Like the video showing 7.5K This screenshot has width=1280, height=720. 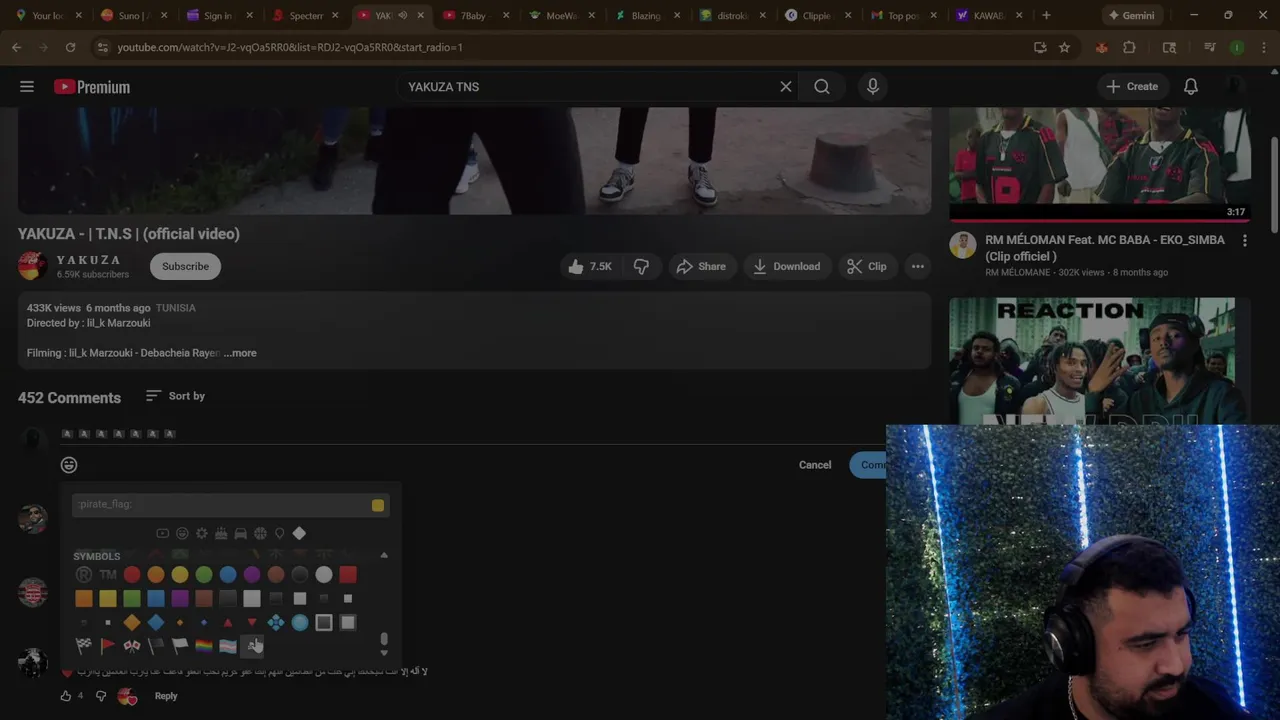589,266
